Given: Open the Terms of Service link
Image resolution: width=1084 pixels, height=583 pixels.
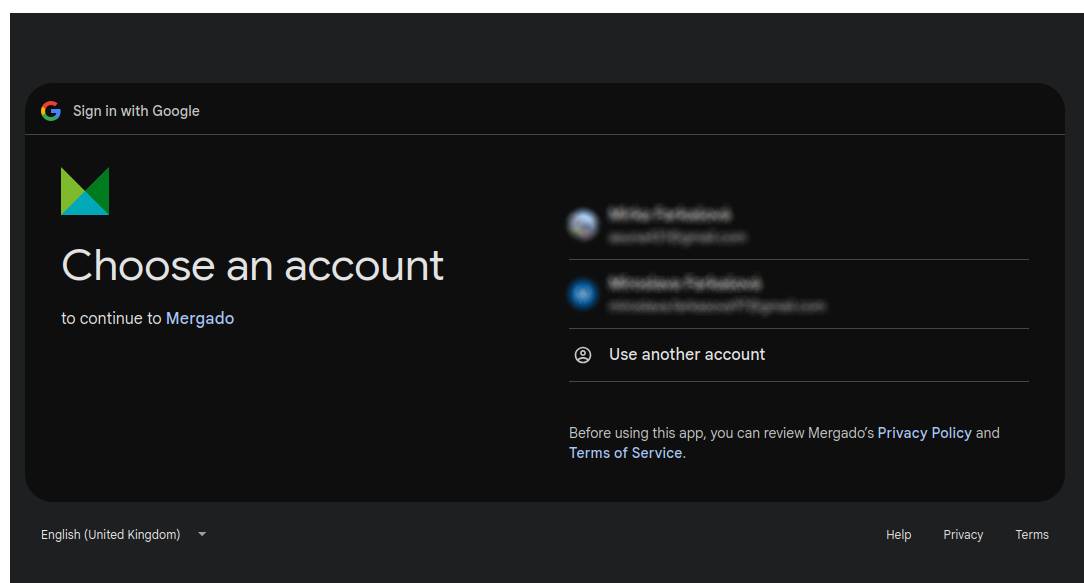Looking at the screenshot, I should tap(626, 453).
